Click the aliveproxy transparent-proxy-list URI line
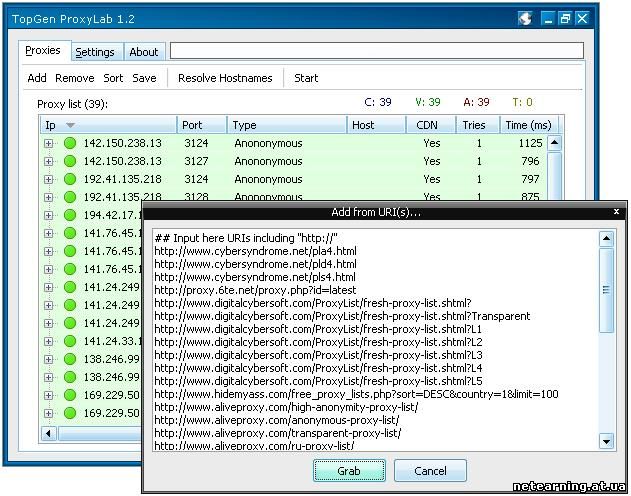The height and width of the screenshot is (496, 631). 278,433
